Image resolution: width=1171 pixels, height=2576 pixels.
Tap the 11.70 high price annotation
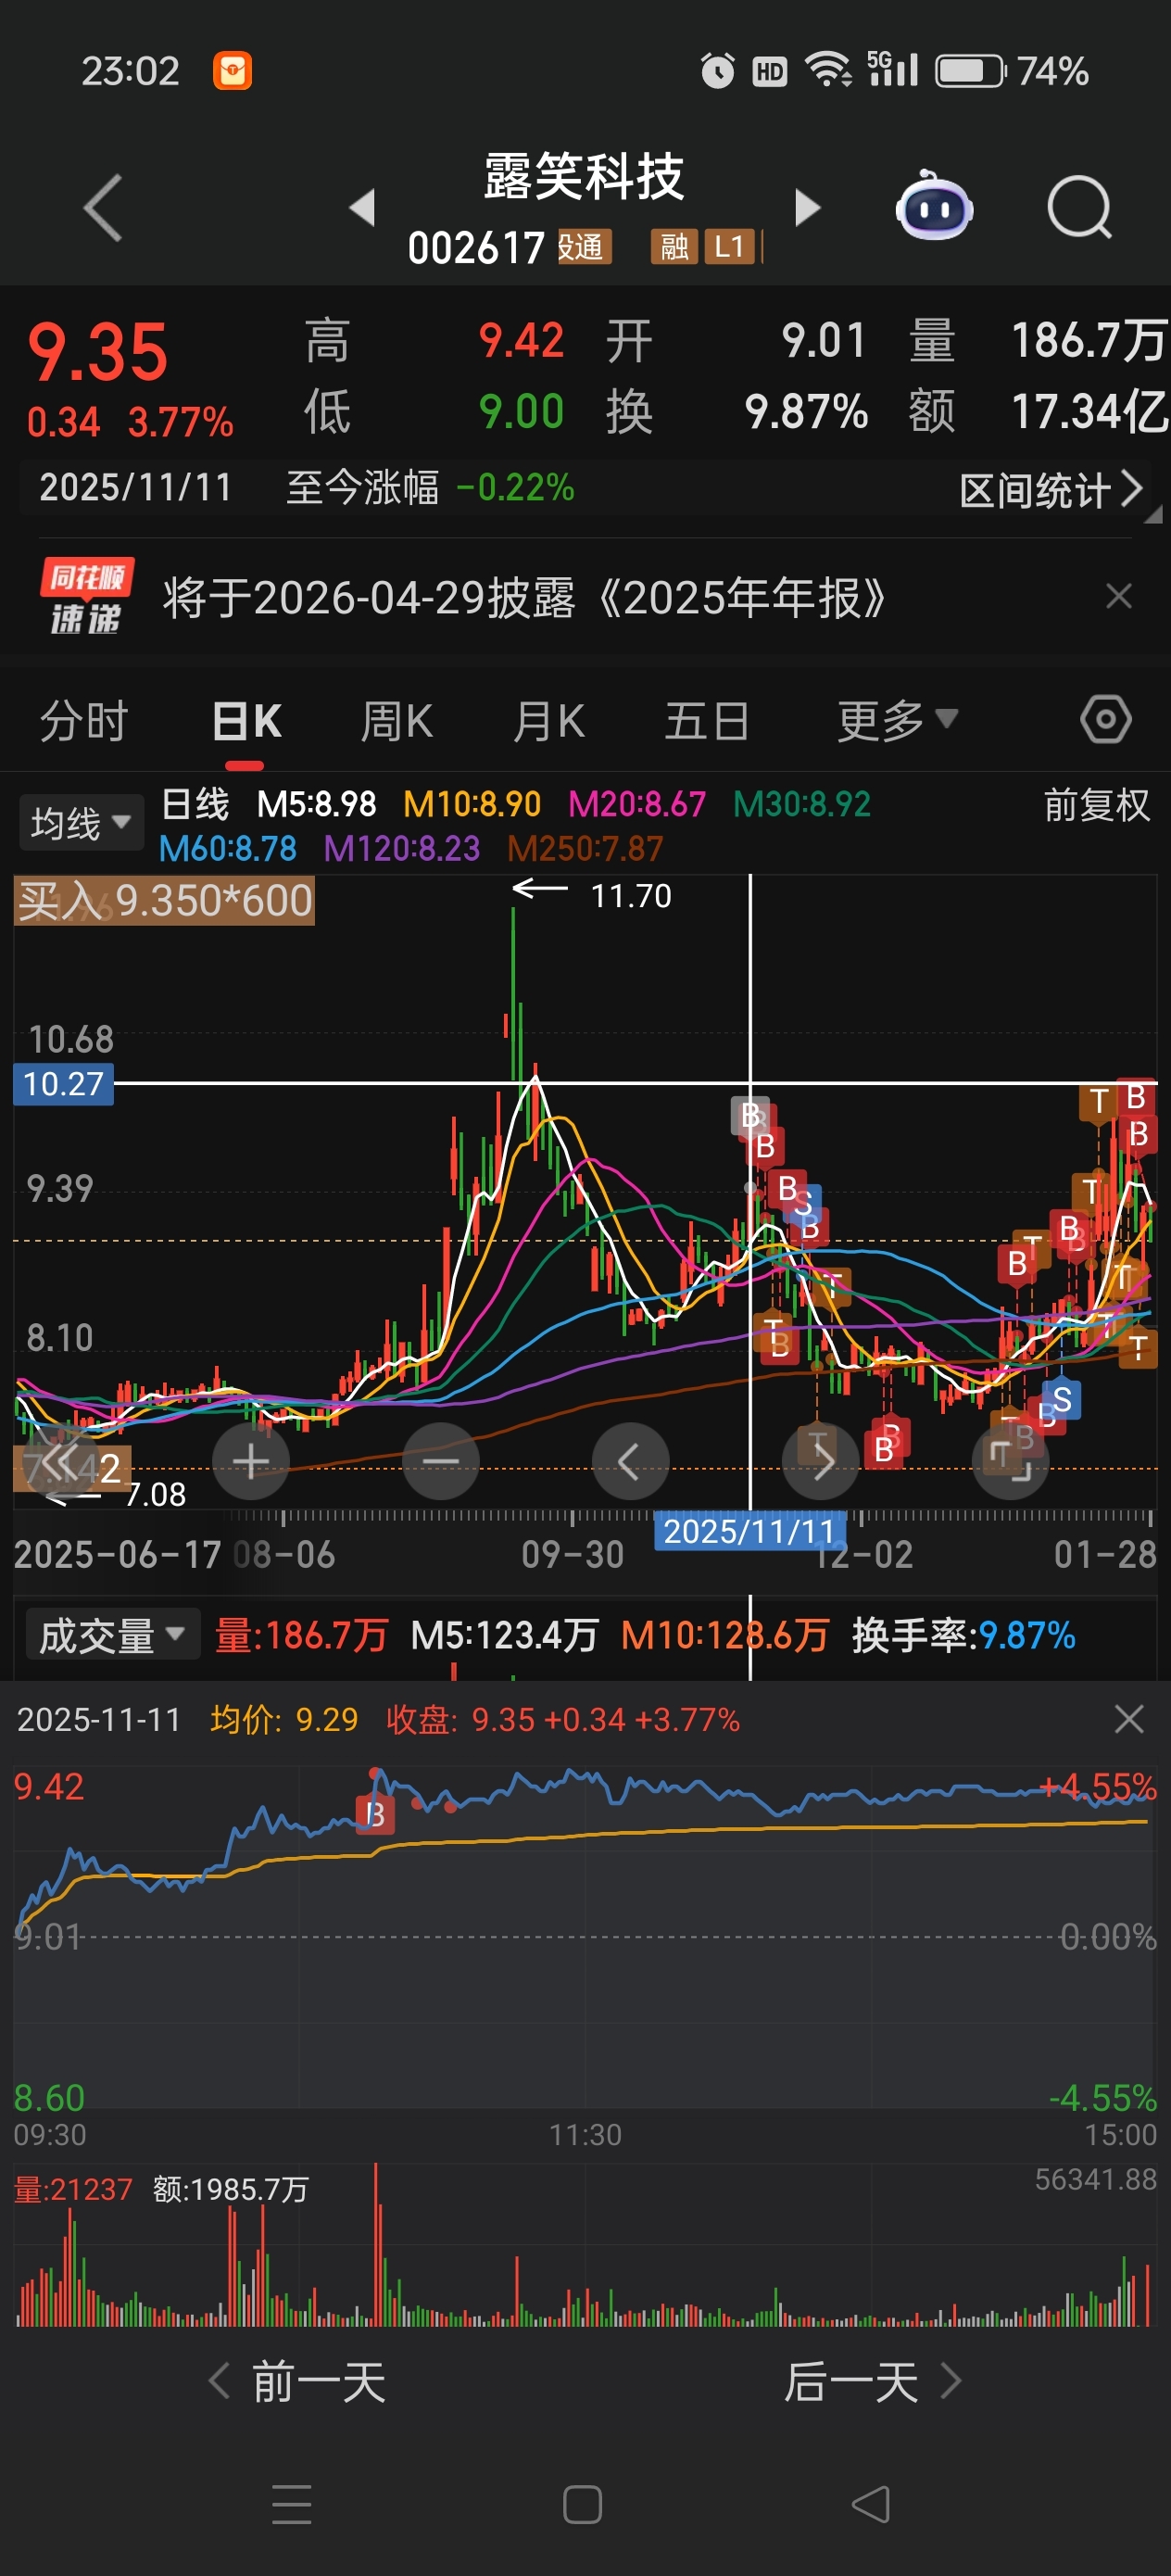coord(631,895)
